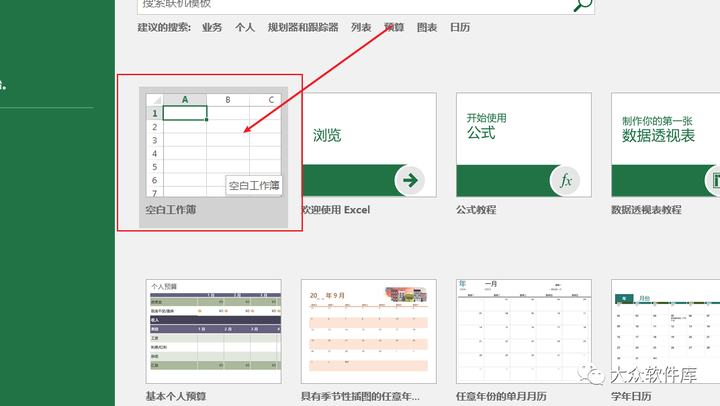Click the fx formula circle icon
Image resolution: width=720 pixels, height=406 pixels.
(565, 180)
